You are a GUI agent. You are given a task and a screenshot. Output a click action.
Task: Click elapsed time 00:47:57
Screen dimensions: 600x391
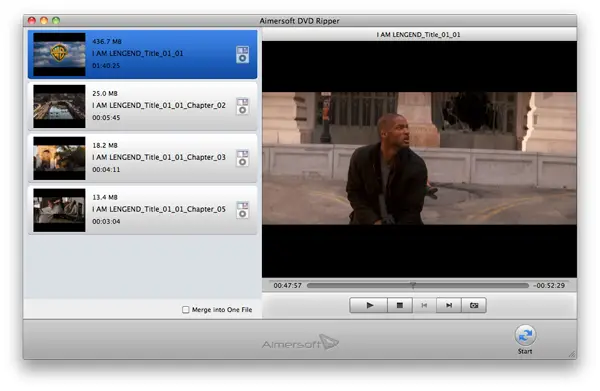point(287,285)
